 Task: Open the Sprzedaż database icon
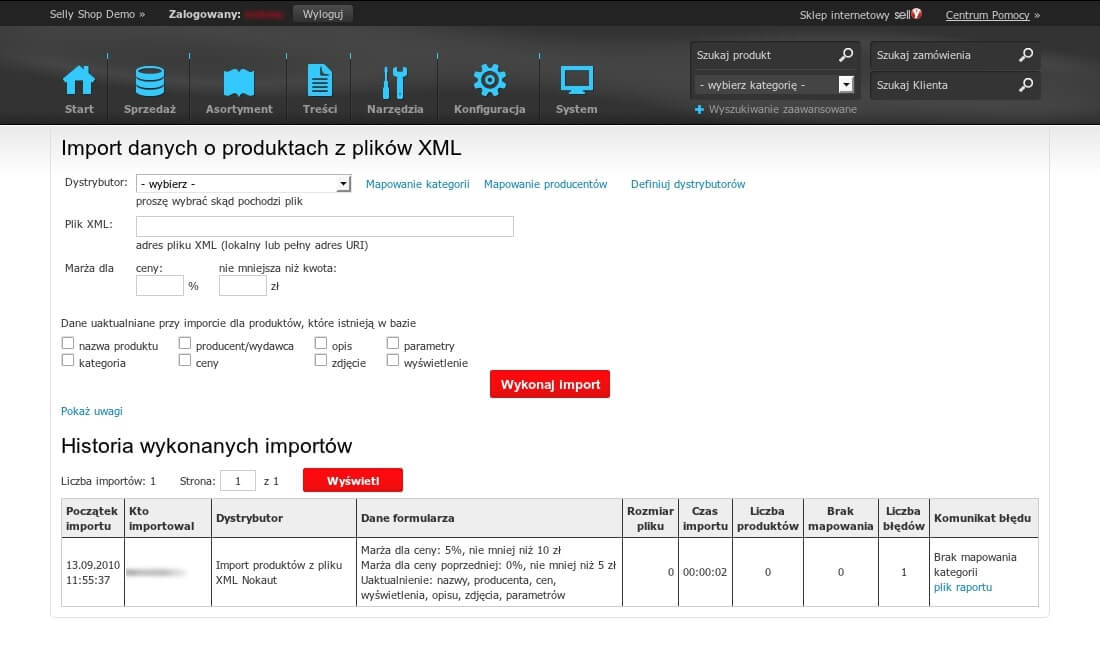pos(150,81)
